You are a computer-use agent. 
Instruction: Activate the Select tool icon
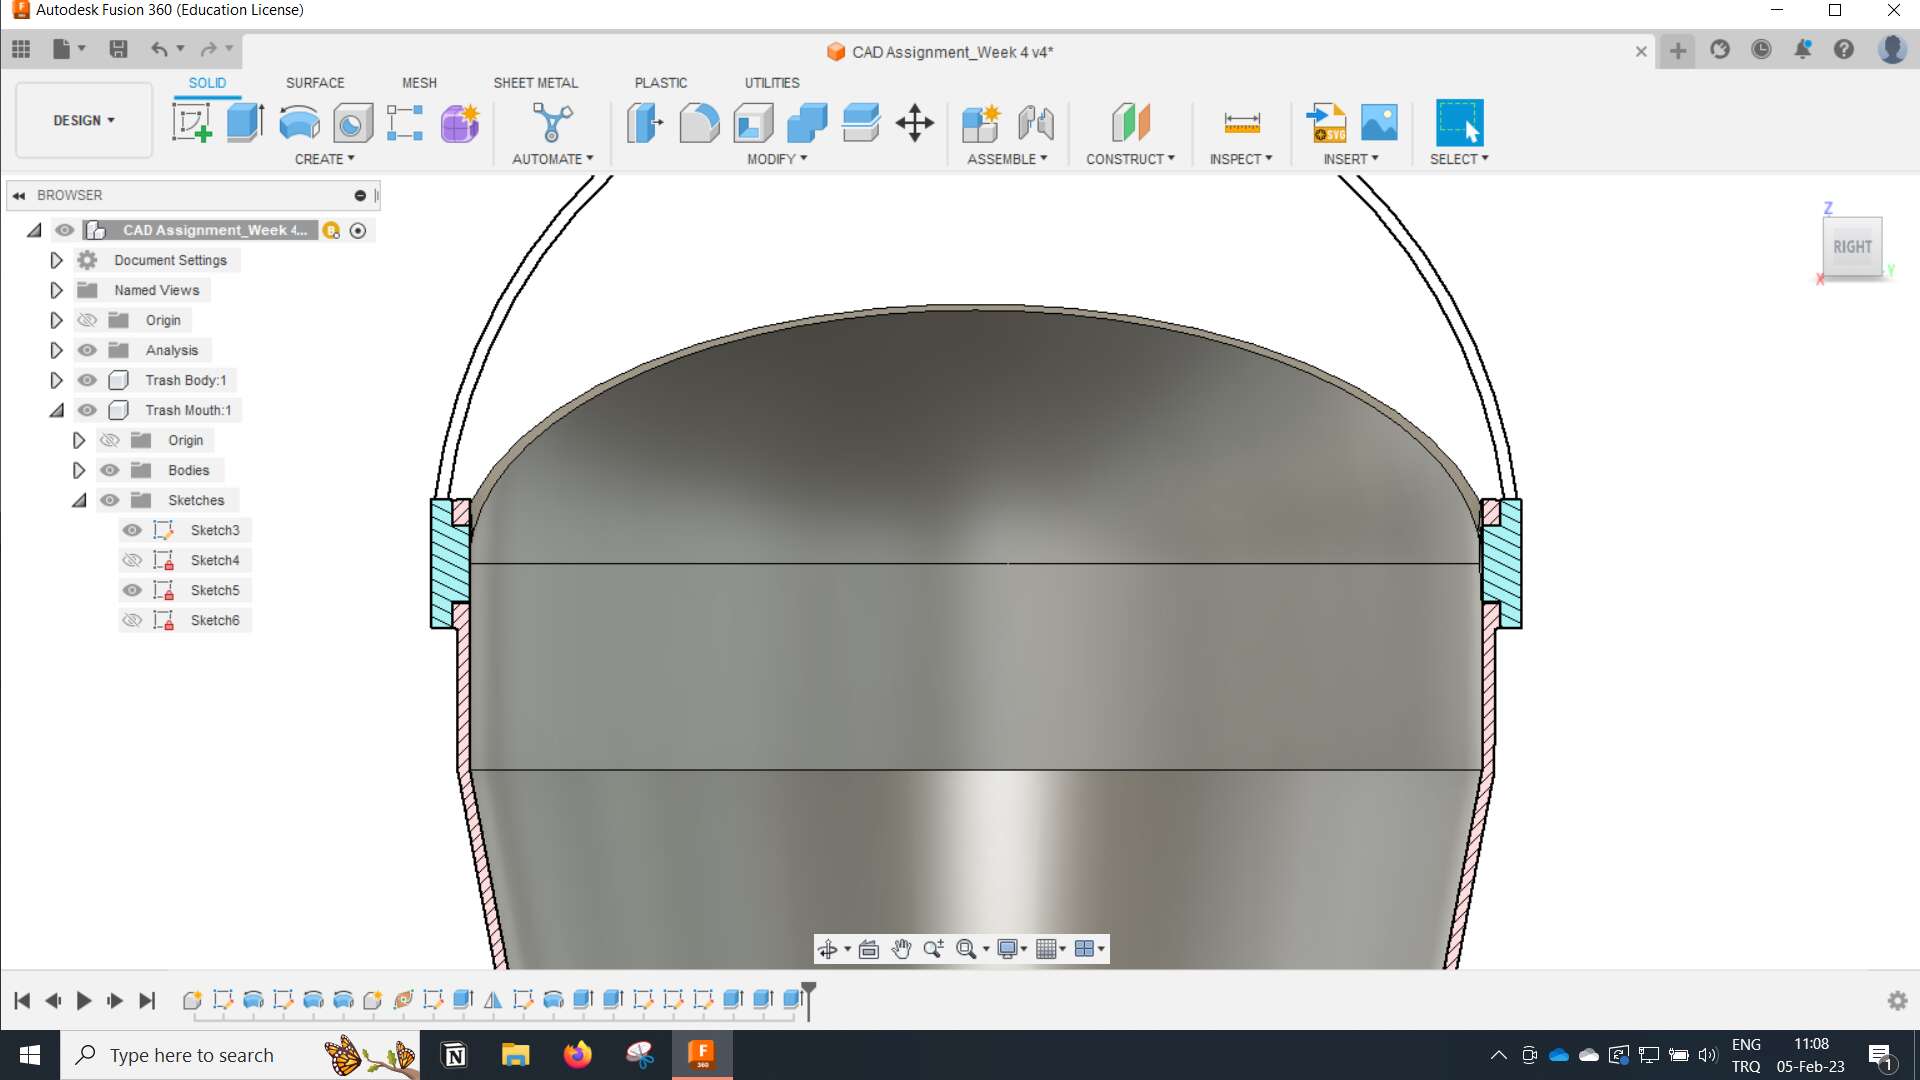tap(1459, 123)
